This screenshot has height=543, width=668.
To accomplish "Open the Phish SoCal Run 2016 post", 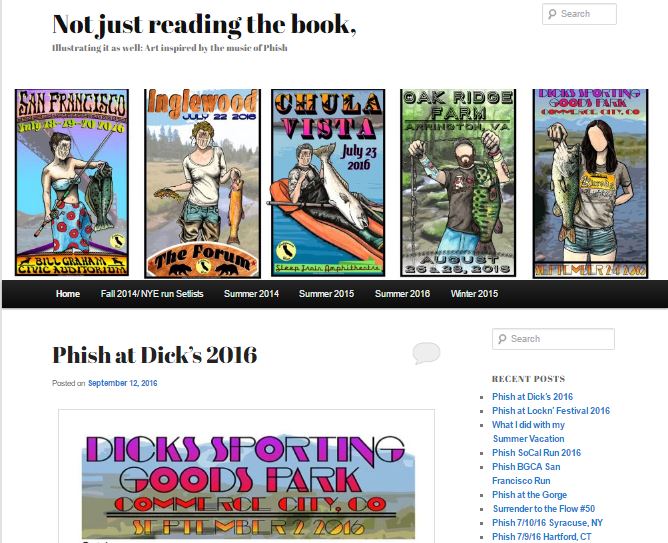I will (x=536, y=453).
